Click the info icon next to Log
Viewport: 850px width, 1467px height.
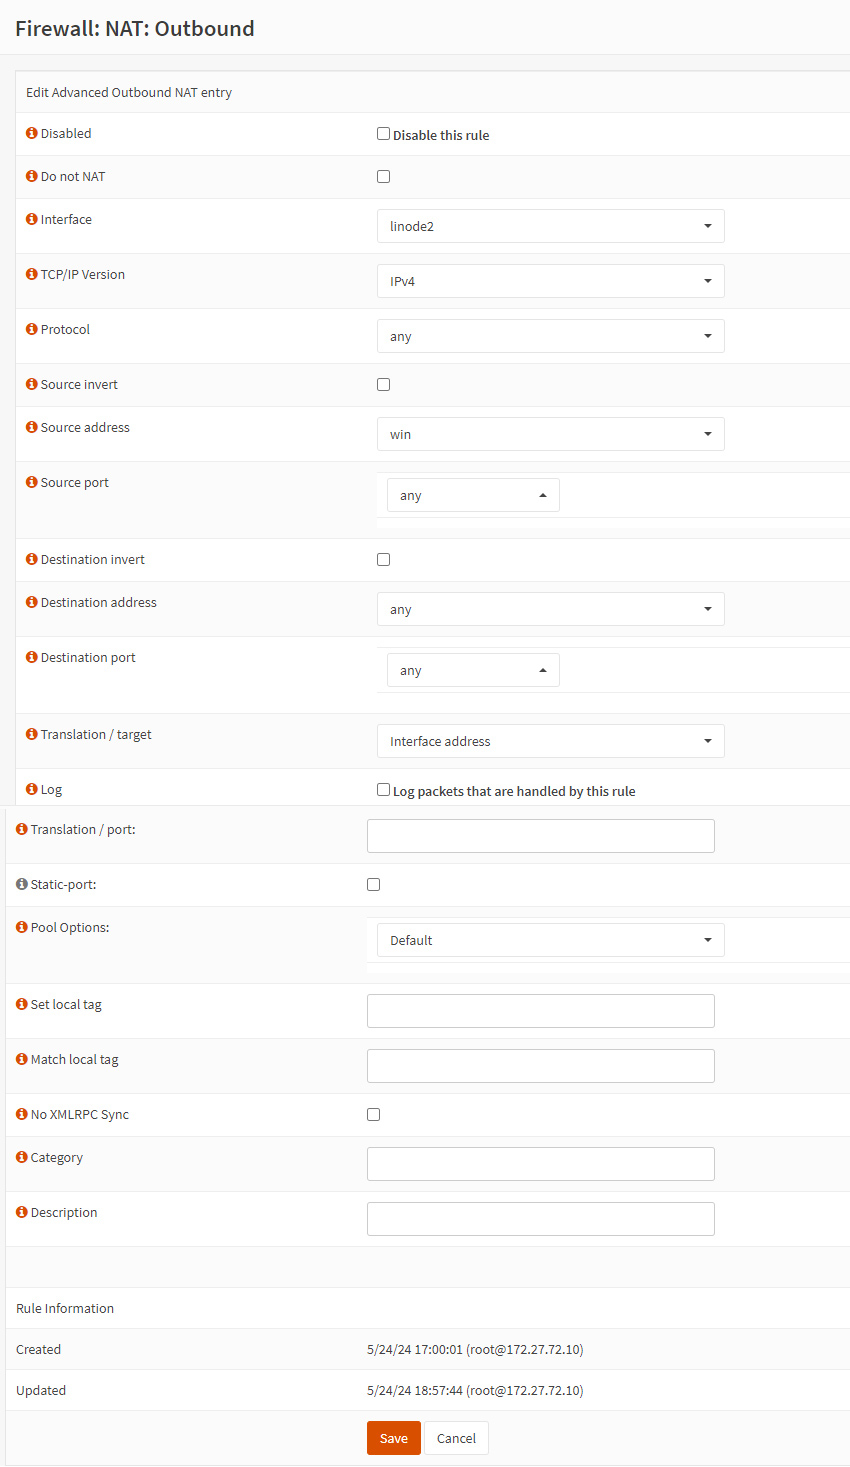click(32, 789)
